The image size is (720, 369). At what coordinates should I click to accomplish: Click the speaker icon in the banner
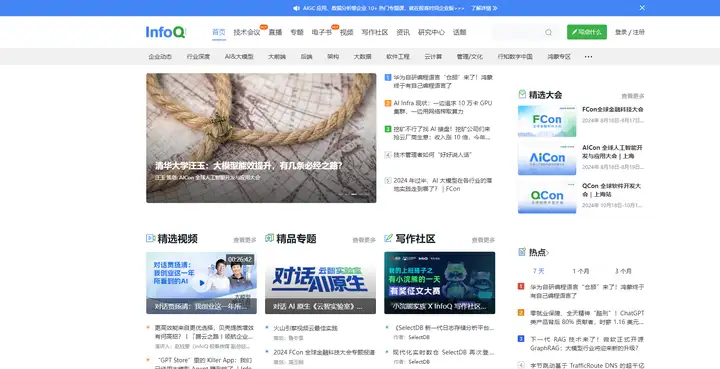pyautogui.click(x=296, y=8)
